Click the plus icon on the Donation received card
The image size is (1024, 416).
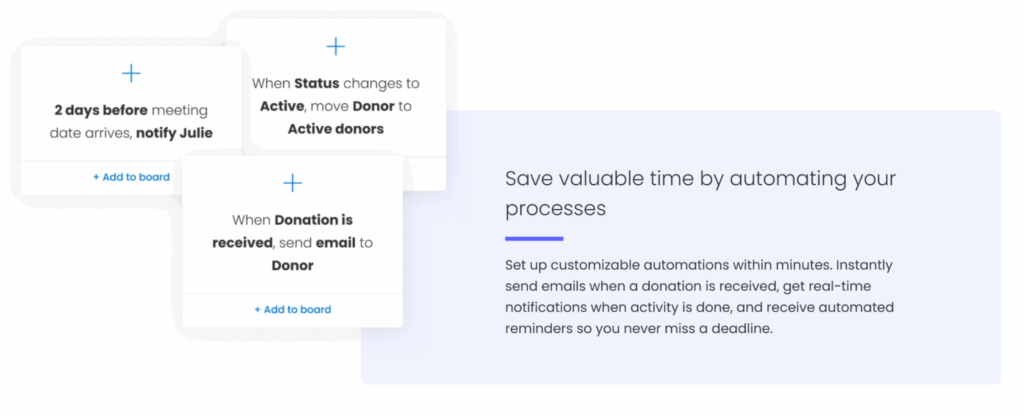tap(293, 183)
